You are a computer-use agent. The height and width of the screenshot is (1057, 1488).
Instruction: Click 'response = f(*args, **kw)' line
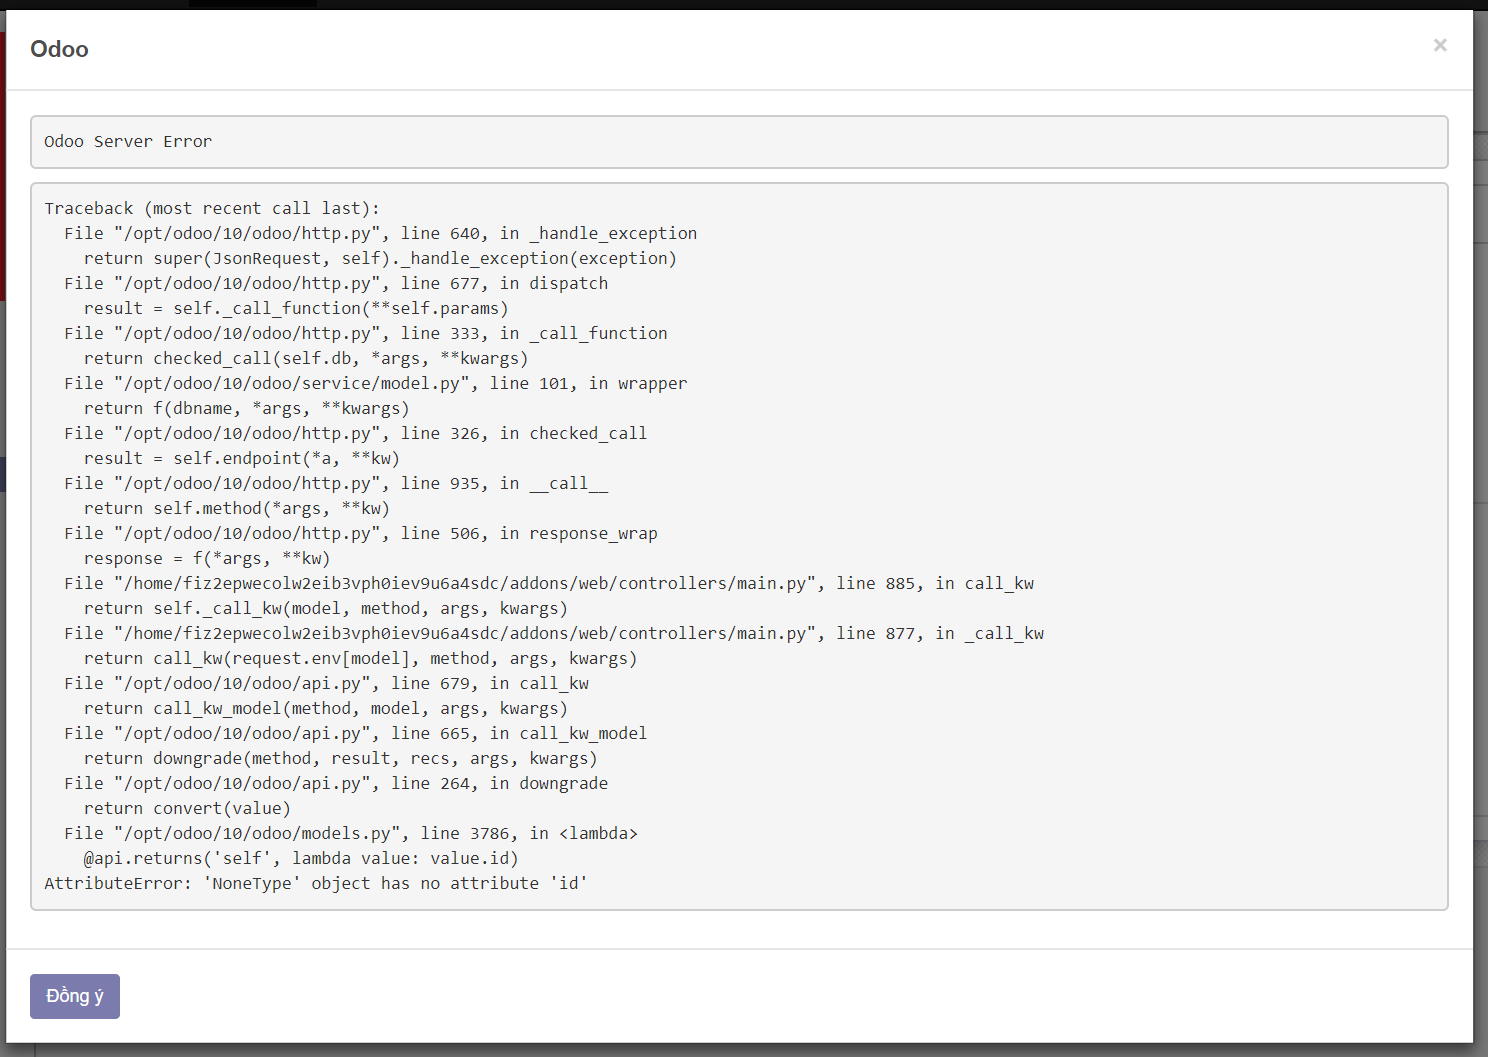tap(207, 558)
